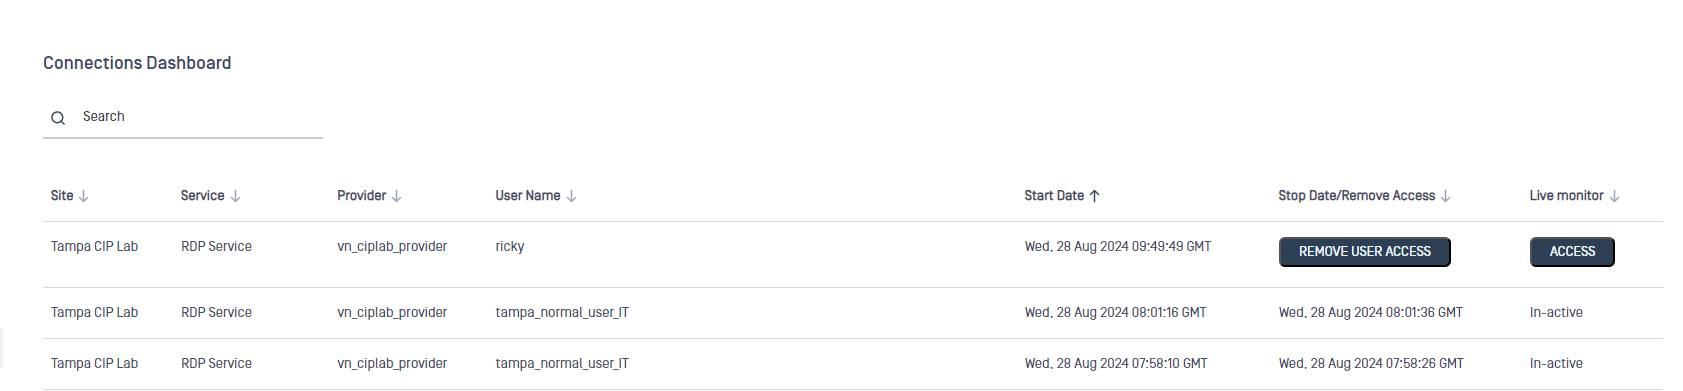The image size is (1683, 391).
Task: Select row started at 08:01:16 GMT
Action: 853,313
